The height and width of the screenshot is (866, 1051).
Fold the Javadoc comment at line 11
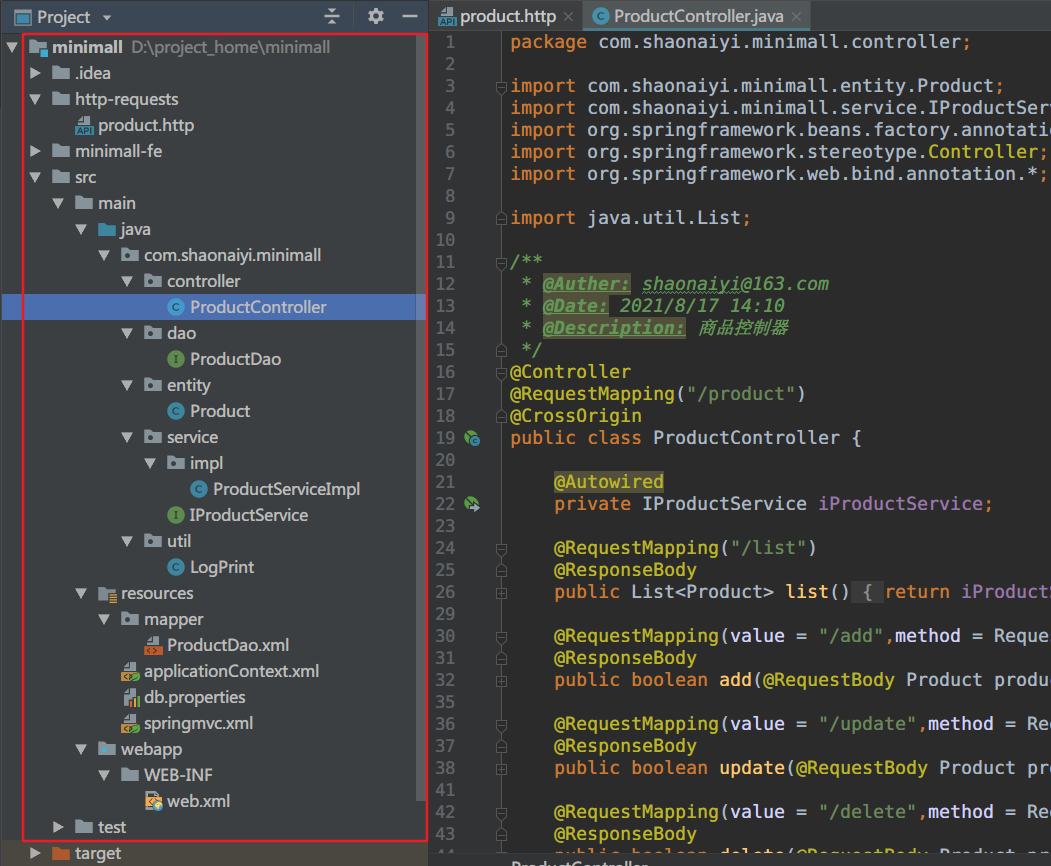pyautogui.click(x=501, y=263)
